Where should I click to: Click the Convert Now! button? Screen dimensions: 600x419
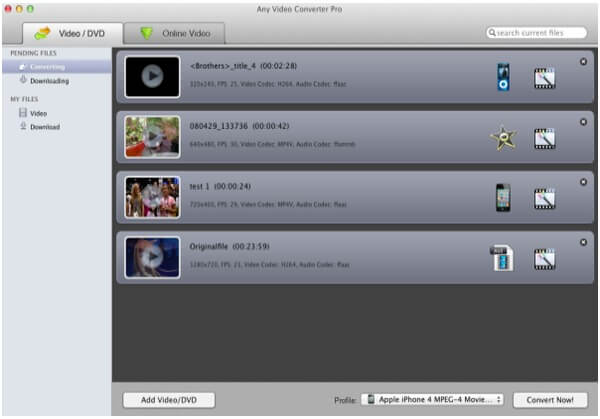(550, 400)
